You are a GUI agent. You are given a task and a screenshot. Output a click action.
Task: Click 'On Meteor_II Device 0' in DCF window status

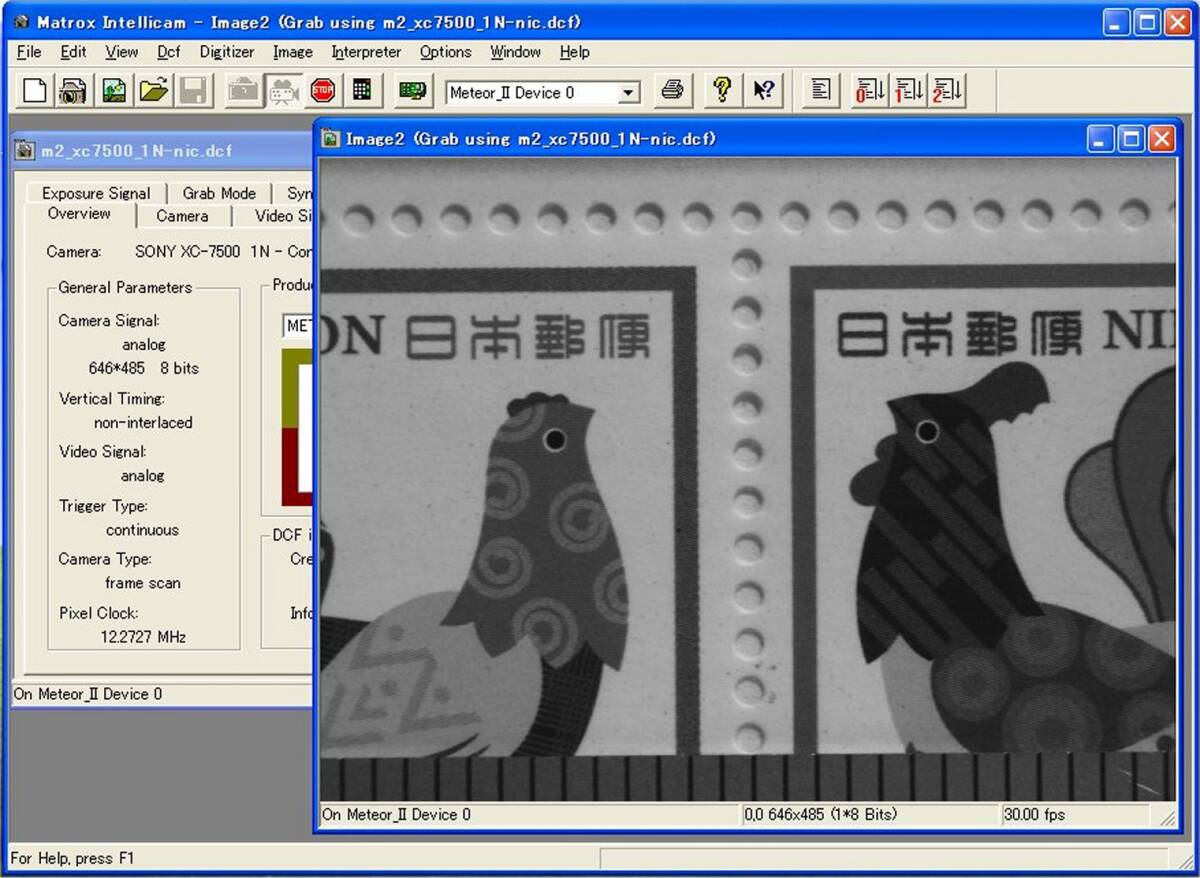point(87,694)
